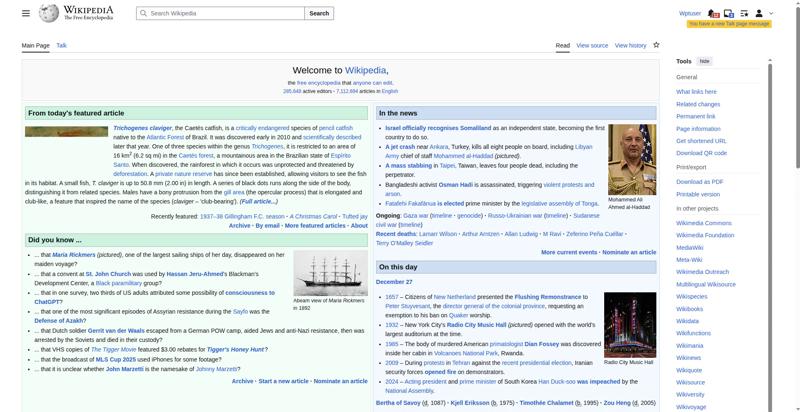The width and height of the screenshot is (800, 412).
Task: Expand the personal tools dropdown arrow
Action: coord(771,13)
